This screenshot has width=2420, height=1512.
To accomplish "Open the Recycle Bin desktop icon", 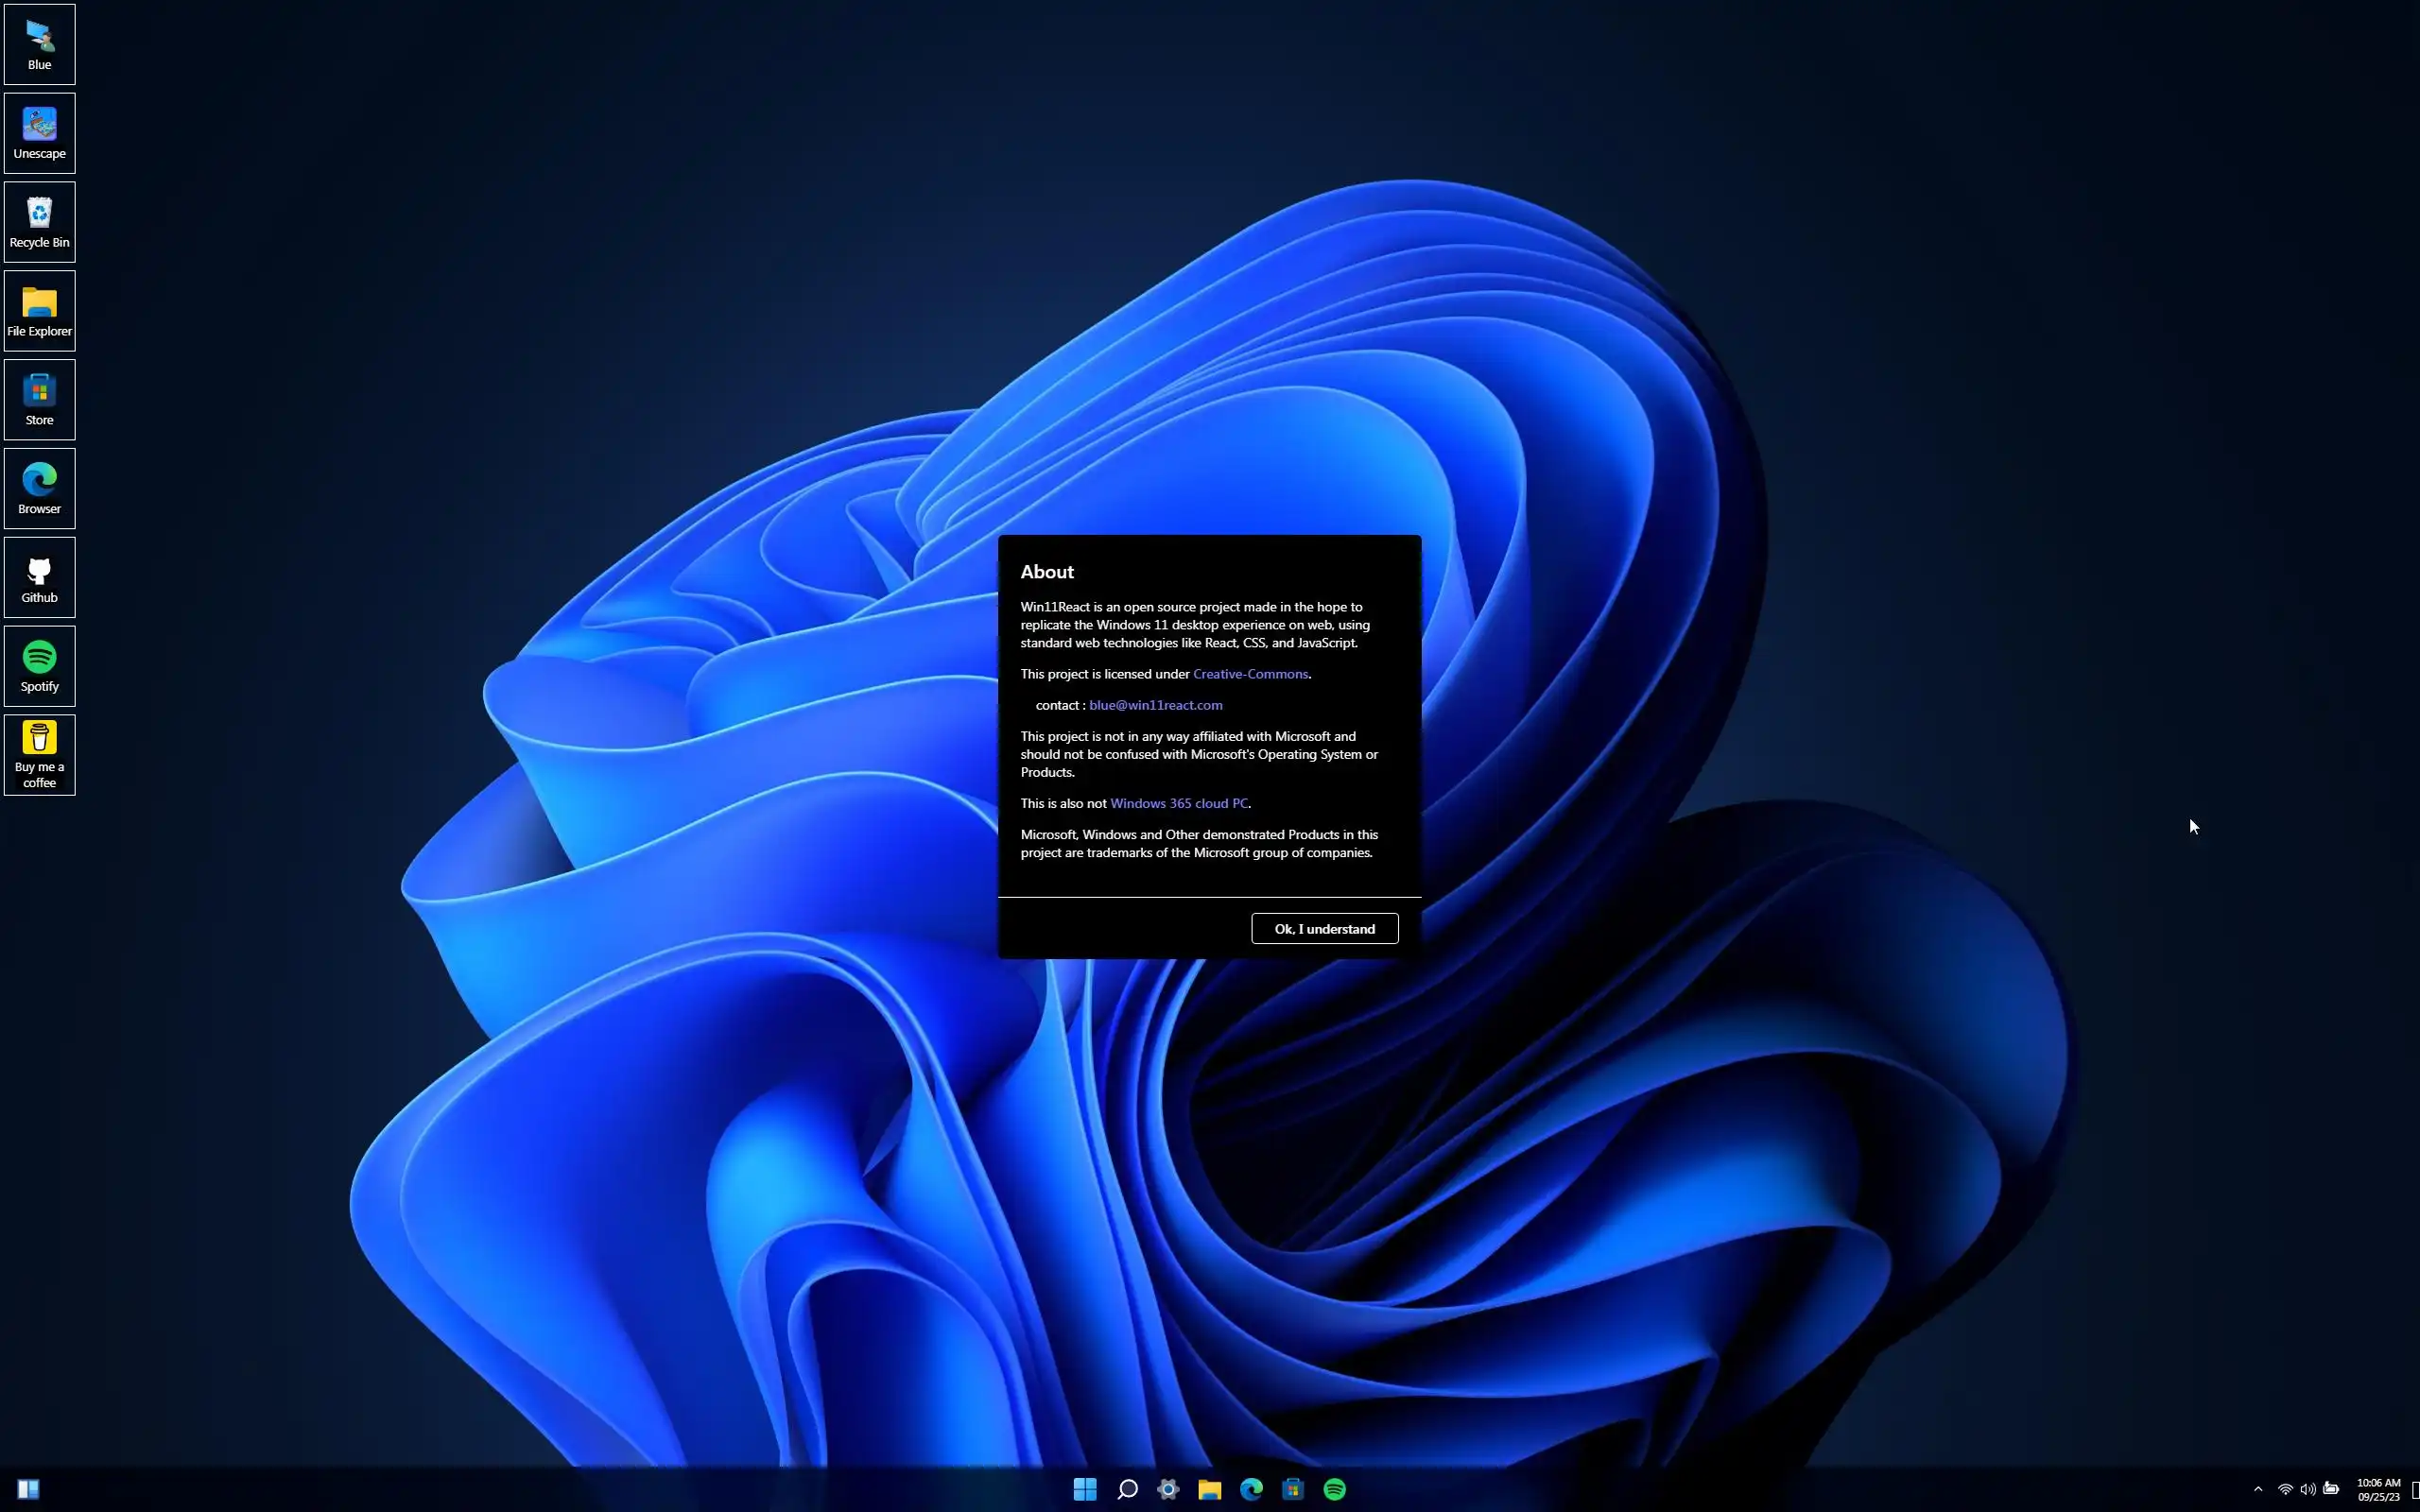I will click(x=39, y=221).
